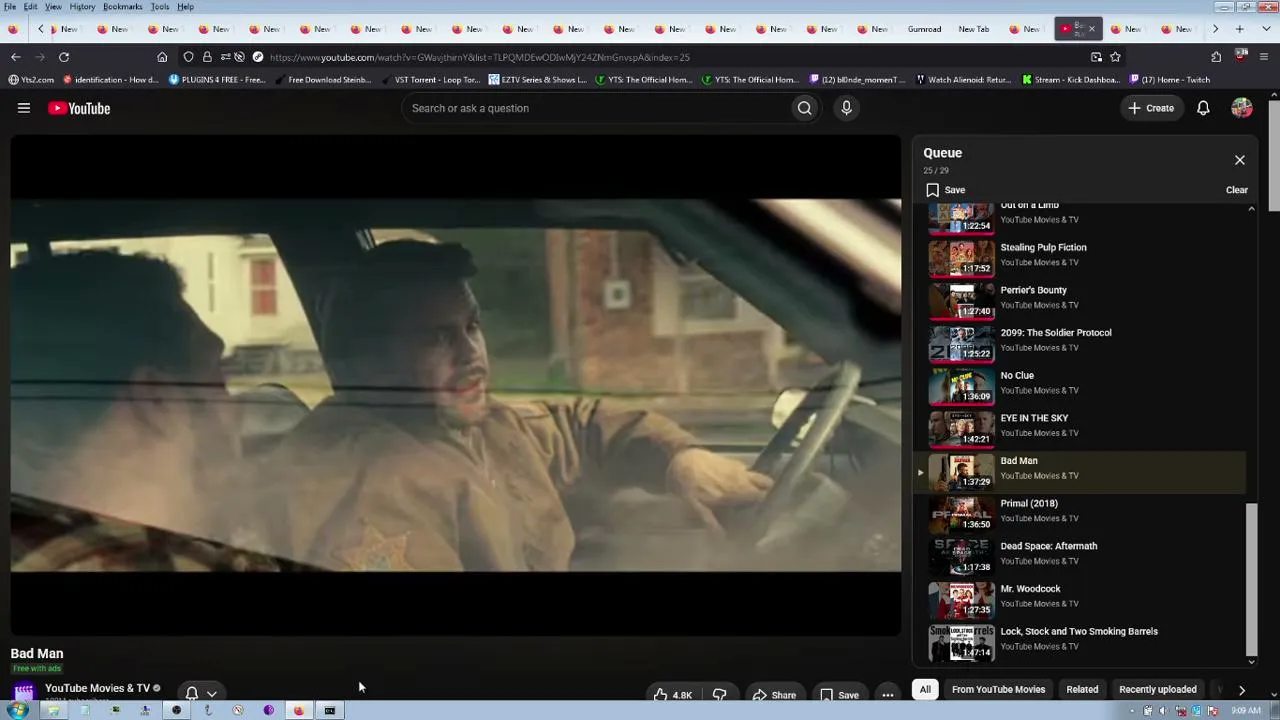This screenshot has width=1280, height=720.
Task: Open a new tab with plus button
Action: coord(1240,29)
